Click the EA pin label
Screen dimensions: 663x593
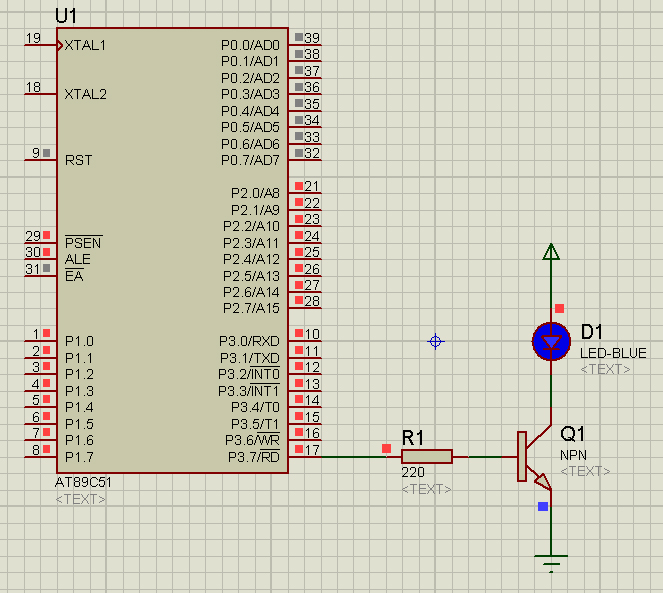pos(74,276)
